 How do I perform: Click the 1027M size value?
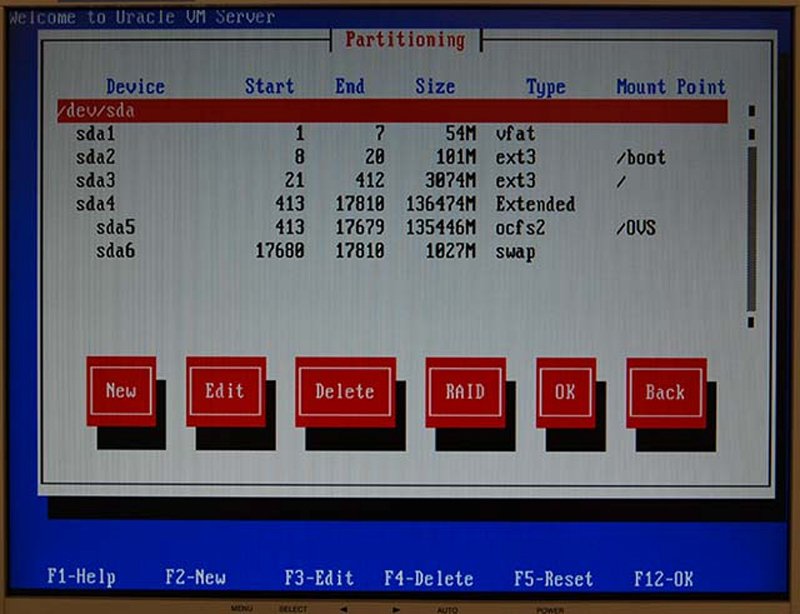(x=451, y=251)
